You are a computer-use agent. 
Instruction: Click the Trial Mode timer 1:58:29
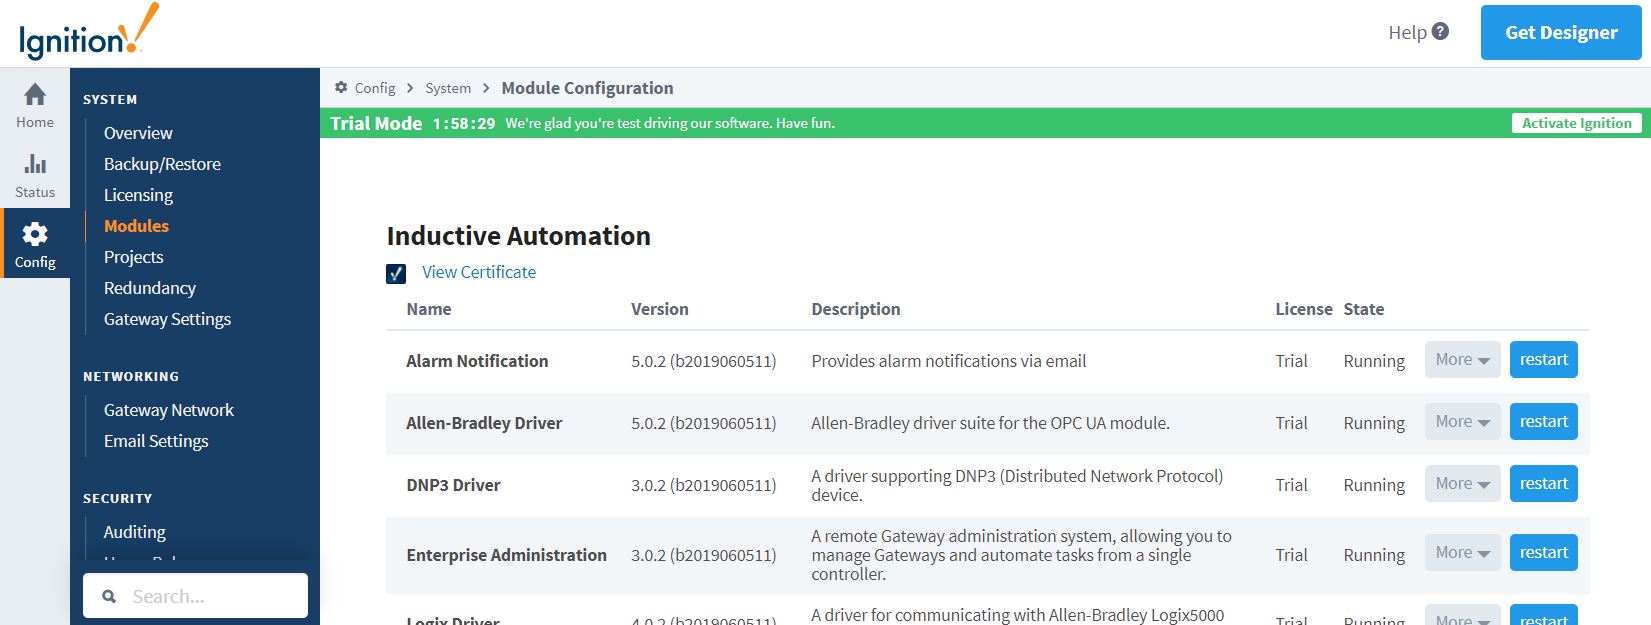click(x=464, y=124)
